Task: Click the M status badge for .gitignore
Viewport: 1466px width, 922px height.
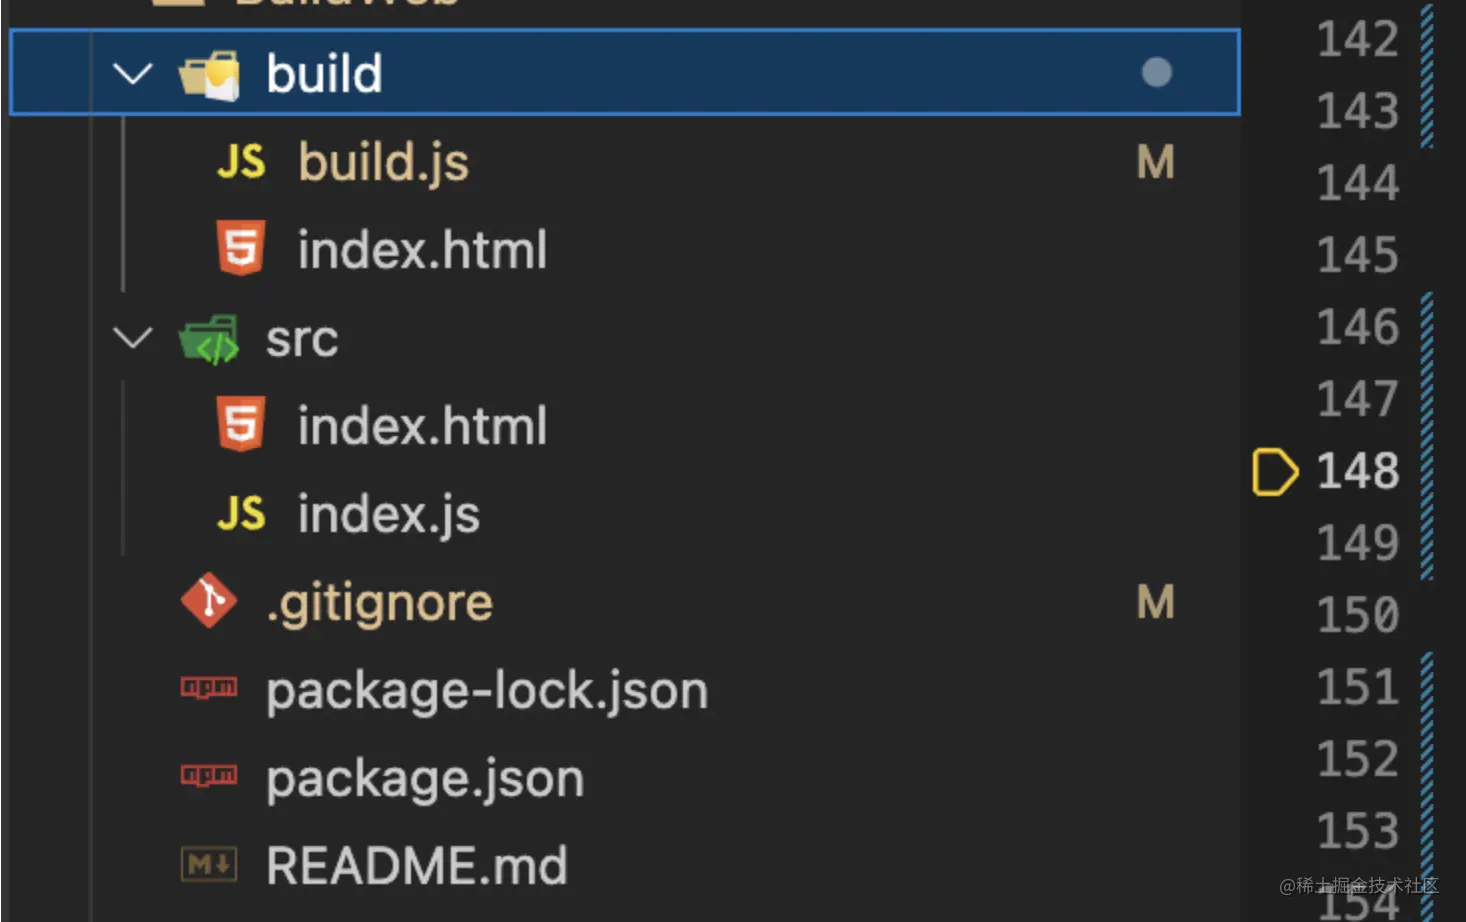Action: click(1155, 602)
